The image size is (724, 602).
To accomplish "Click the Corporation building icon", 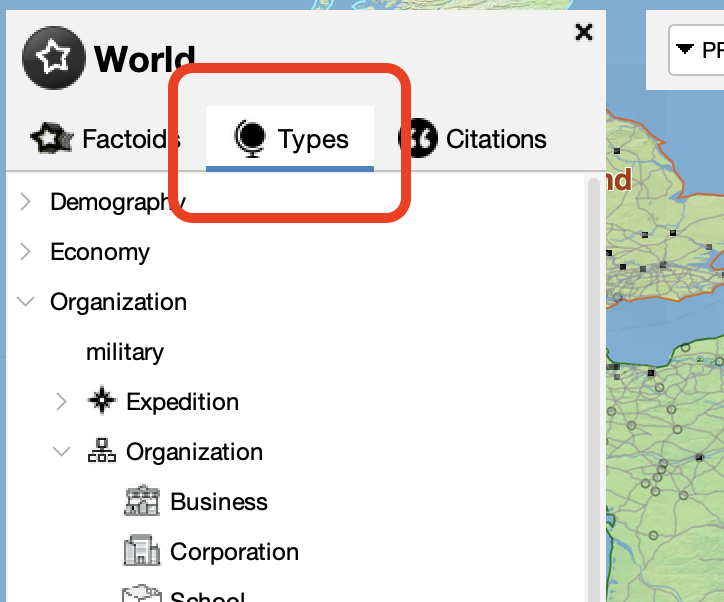I will click(142, 550).
